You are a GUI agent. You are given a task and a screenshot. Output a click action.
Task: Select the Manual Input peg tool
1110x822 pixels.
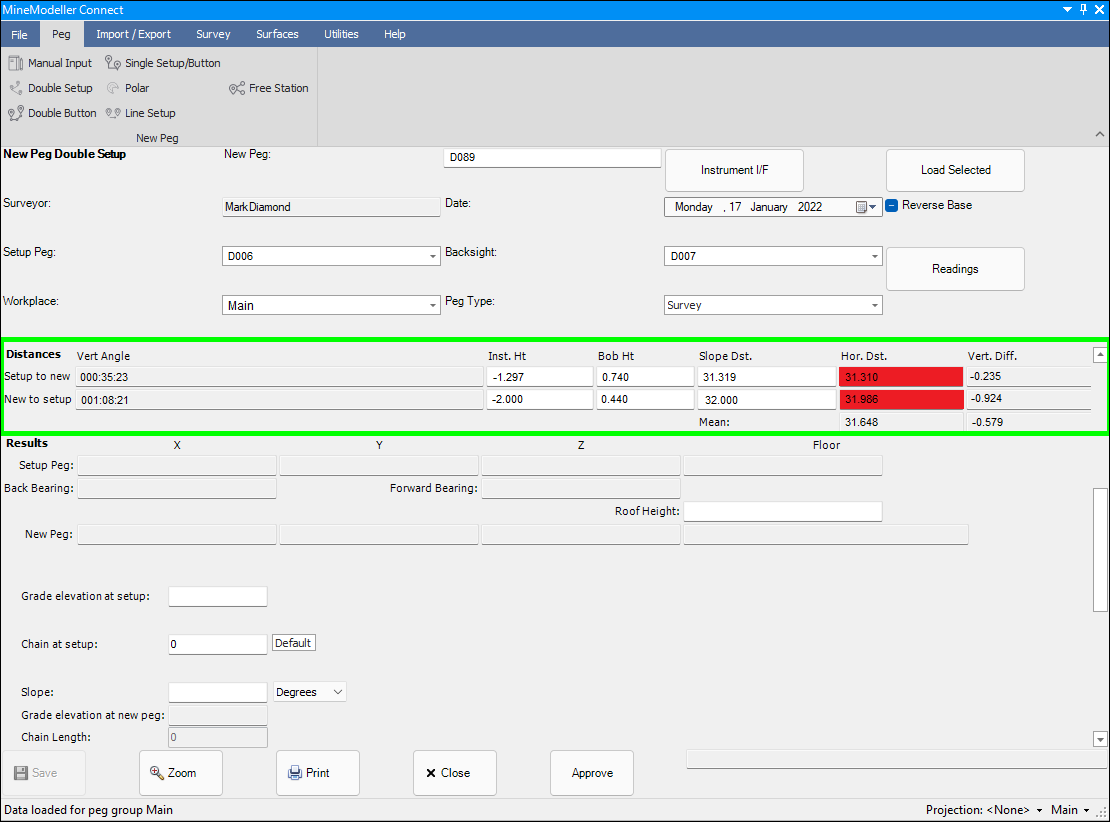pyautogui.click(x=51, y=63)
